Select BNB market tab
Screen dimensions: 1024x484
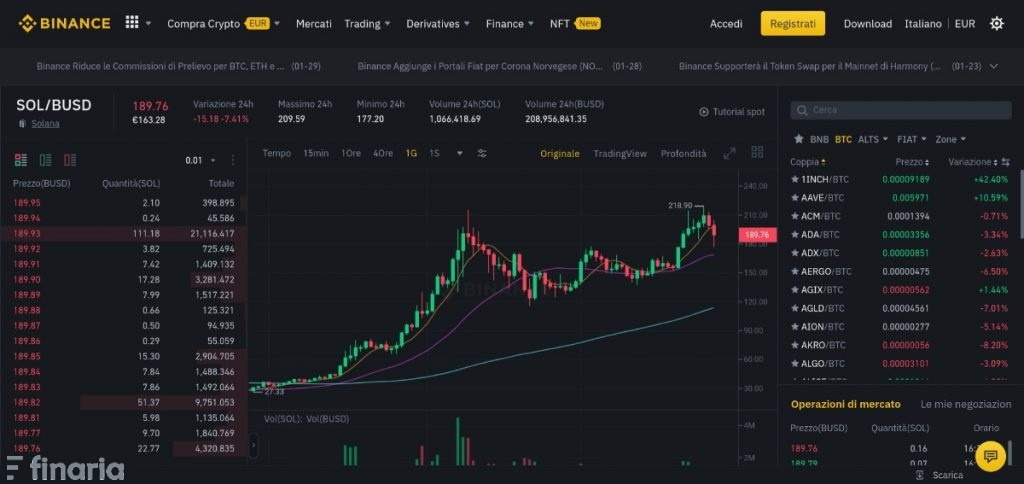819,139
